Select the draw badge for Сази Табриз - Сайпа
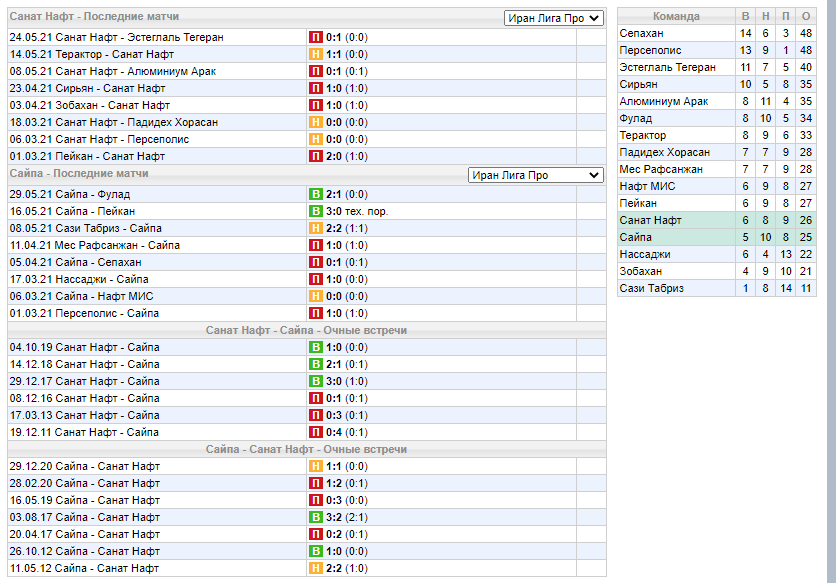The width and height of the screenshot is (836, 583). click(316, 228)
